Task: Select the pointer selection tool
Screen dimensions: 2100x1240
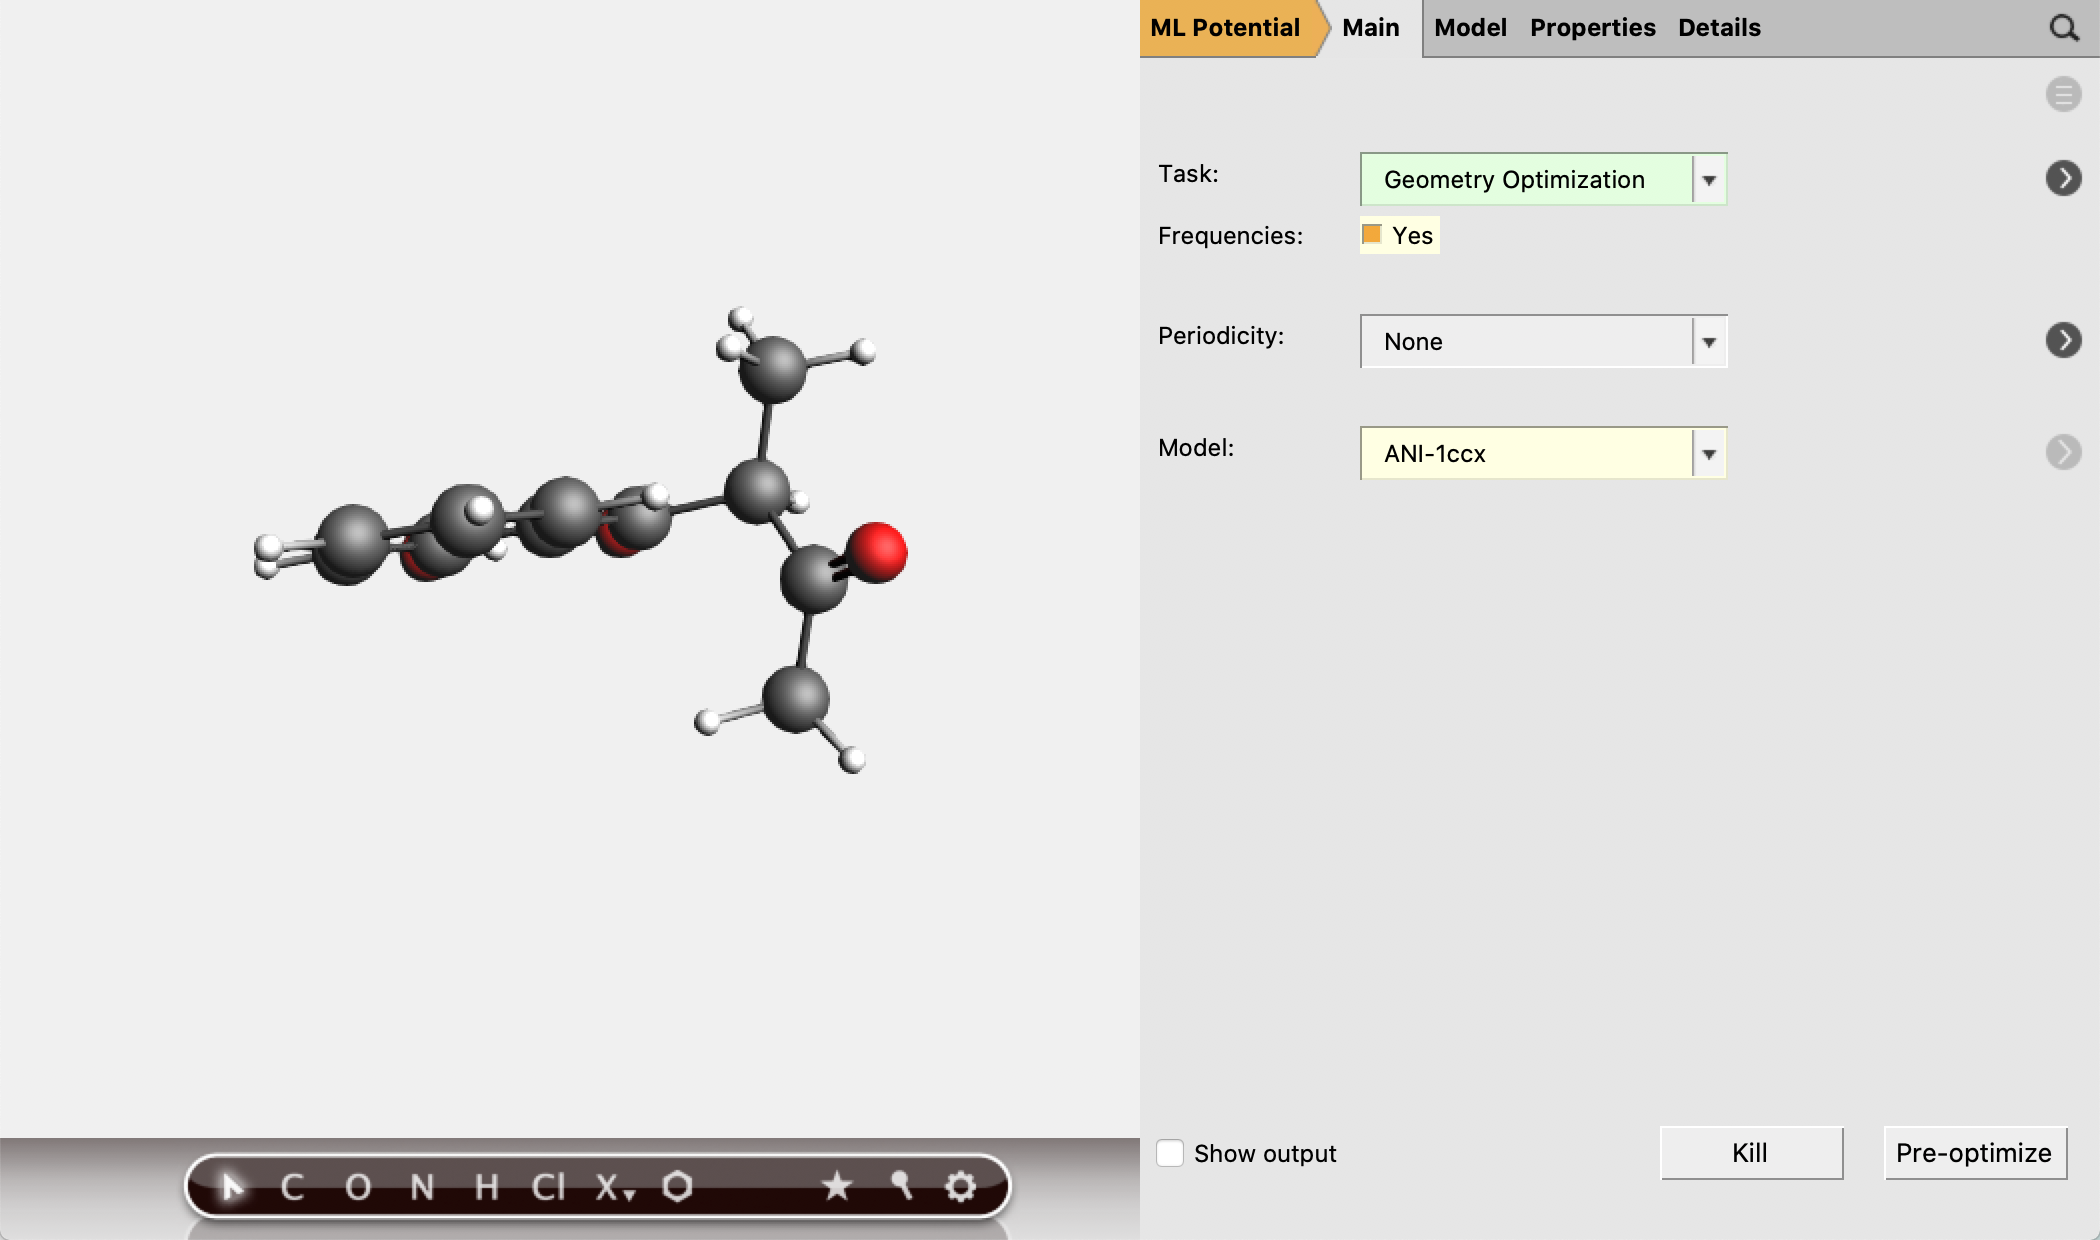Action: (232, 1187)
